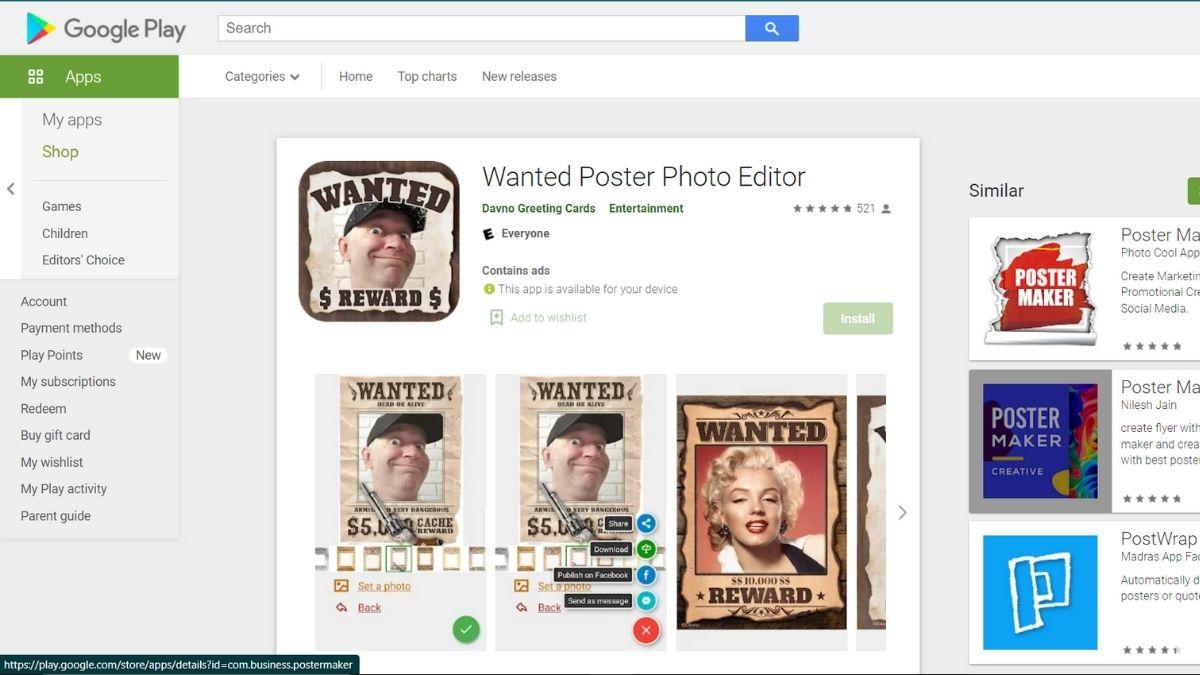Click the Similar heading
1200x675 pixels.
[x=996, y=191]
